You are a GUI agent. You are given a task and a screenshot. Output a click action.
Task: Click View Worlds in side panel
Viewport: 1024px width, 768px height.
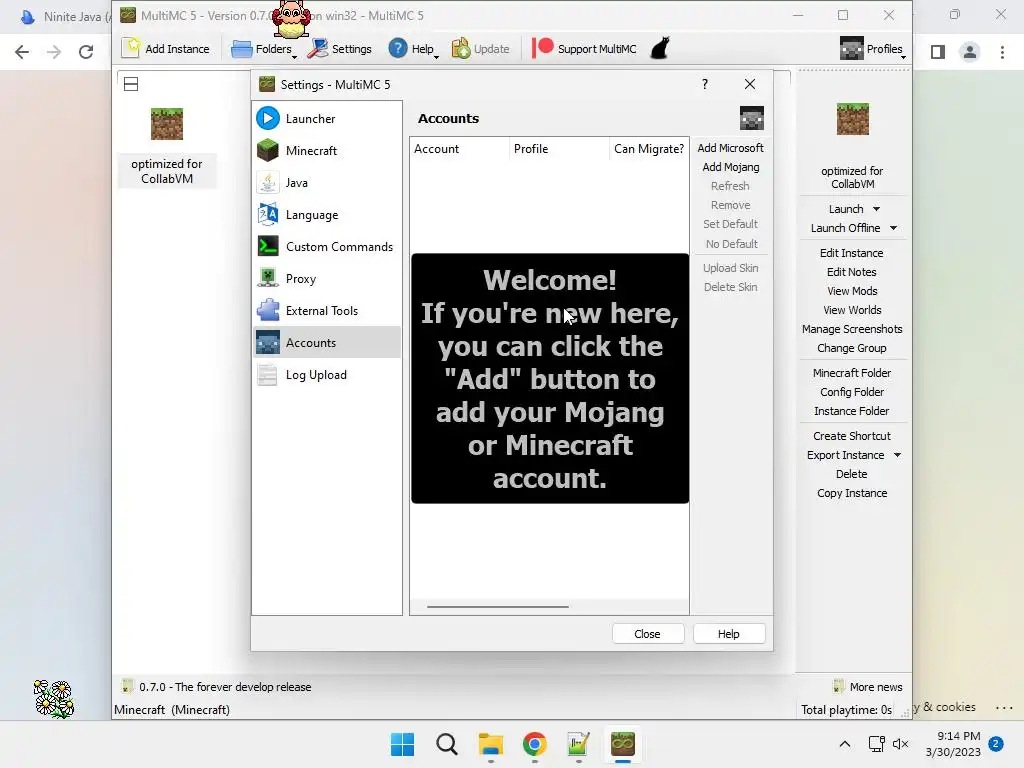click(852, 310)
